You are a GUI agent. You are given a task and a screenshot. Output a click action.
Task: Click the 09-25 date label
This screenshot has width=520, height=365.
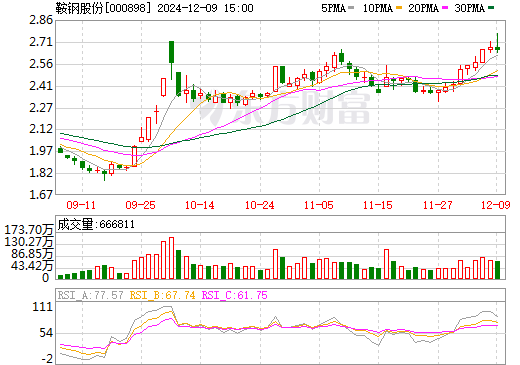pyautogui.click(x=141, y=205)
